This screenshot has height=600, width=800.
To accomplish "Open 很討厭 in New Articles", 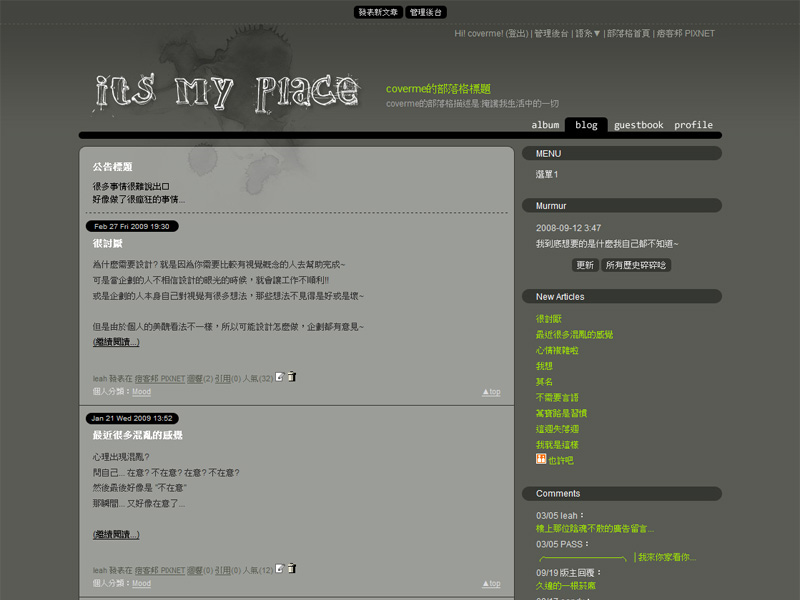I will tap(548, 319).
